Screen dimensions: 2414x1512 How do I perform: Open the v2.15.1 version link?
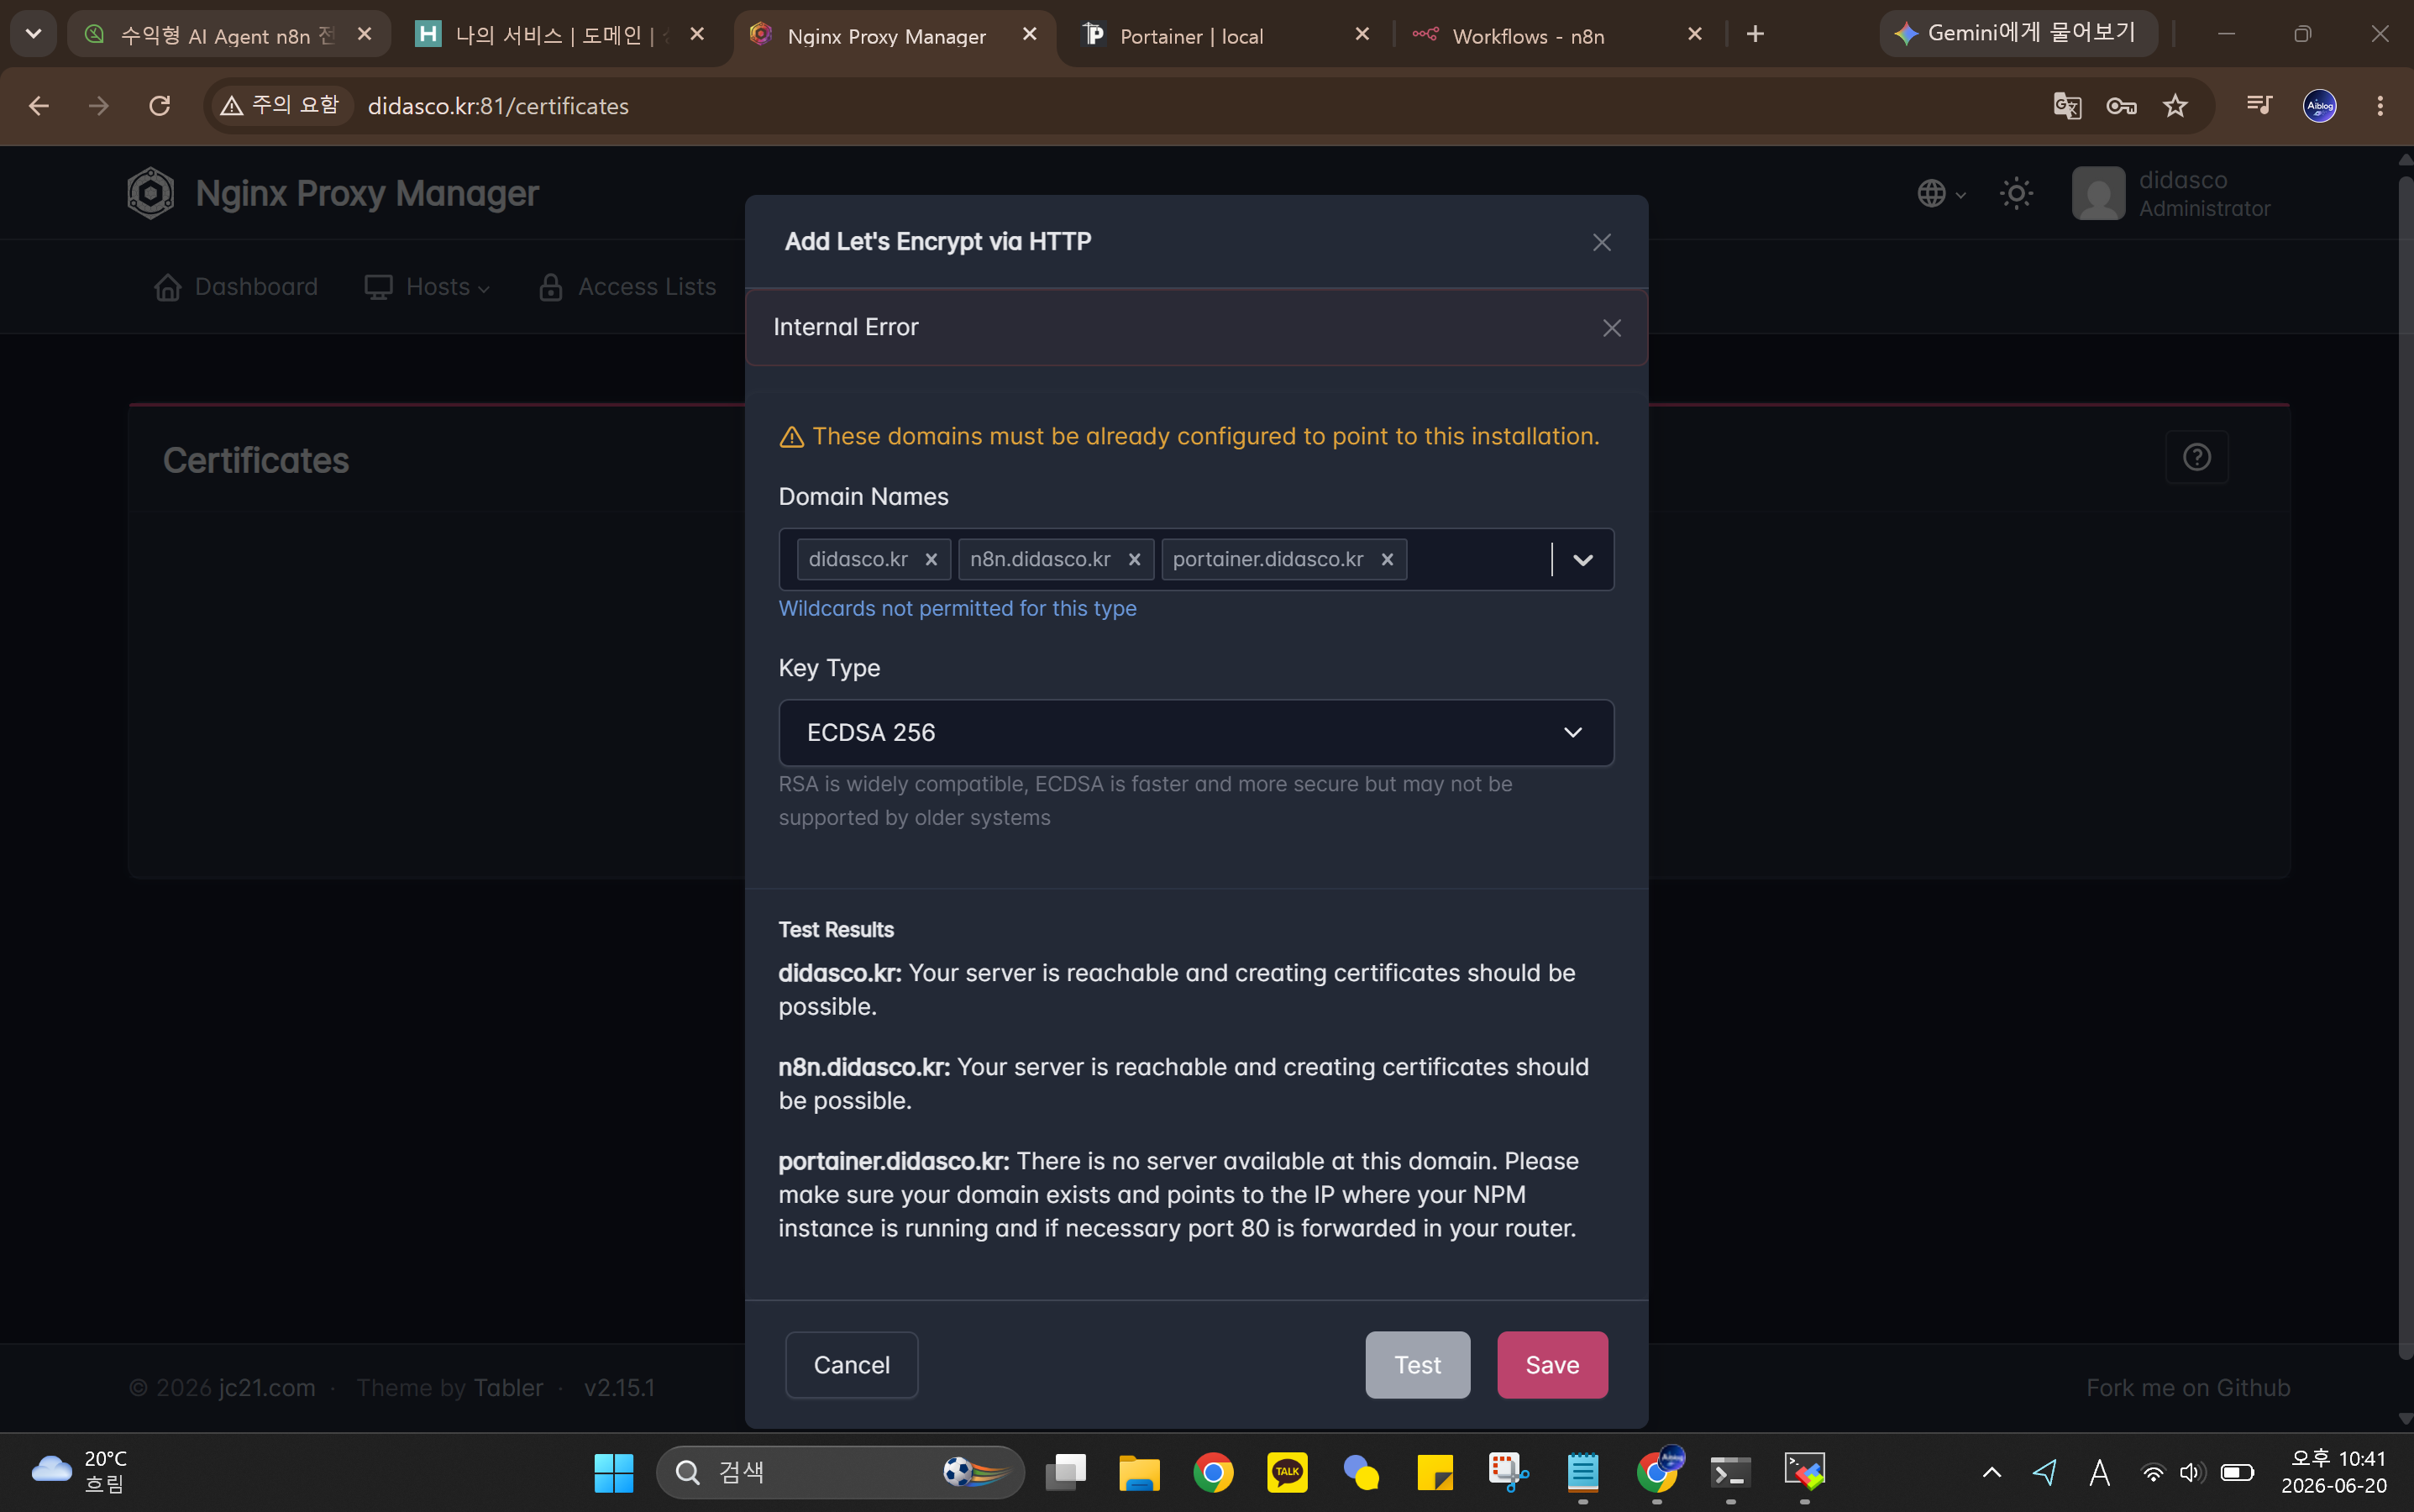(619, 1387)
